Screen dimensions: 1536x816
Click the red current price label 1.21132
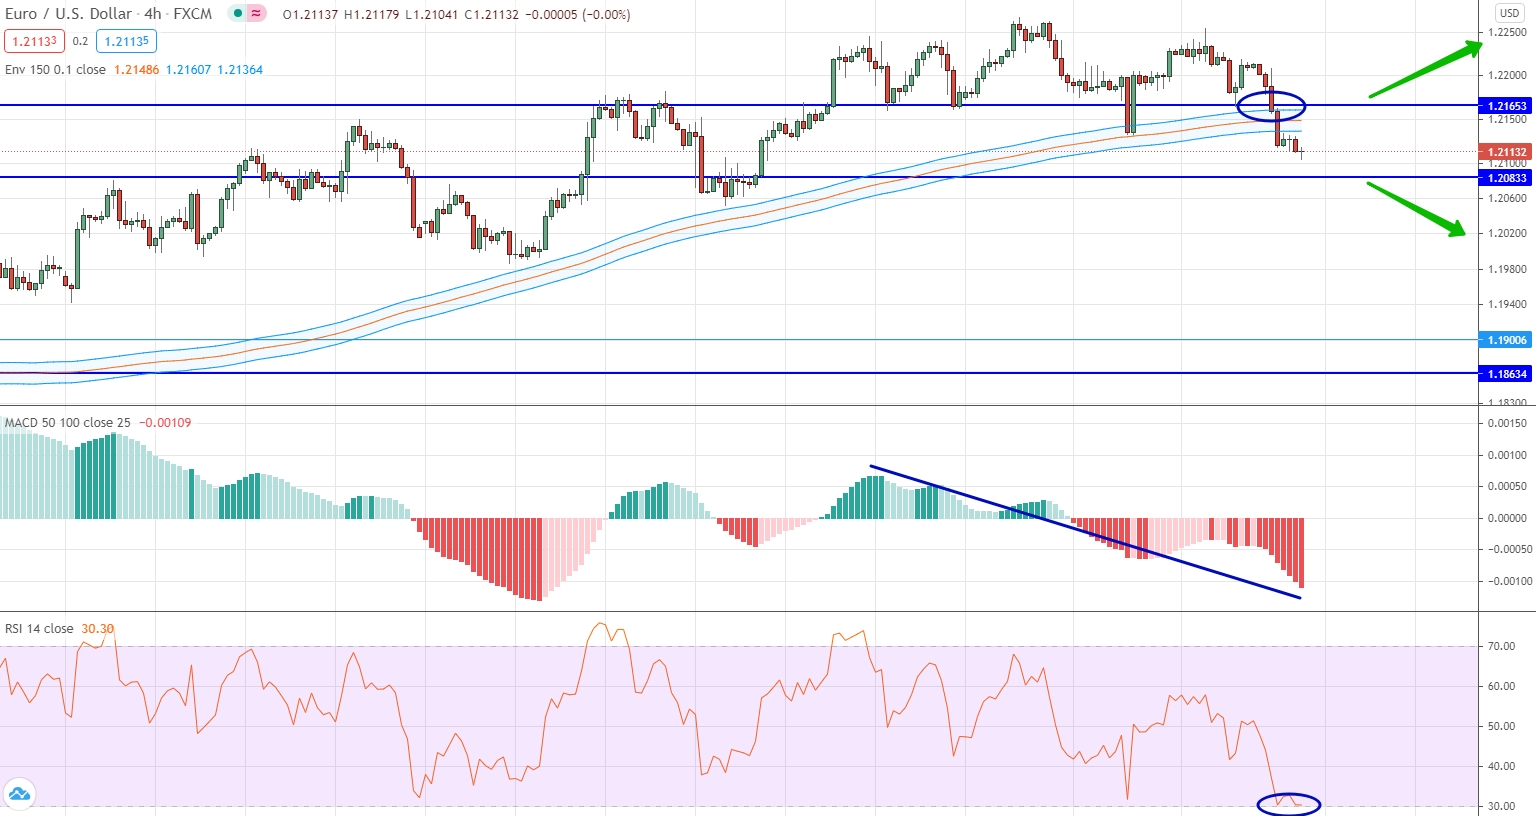coord(1507,152)
